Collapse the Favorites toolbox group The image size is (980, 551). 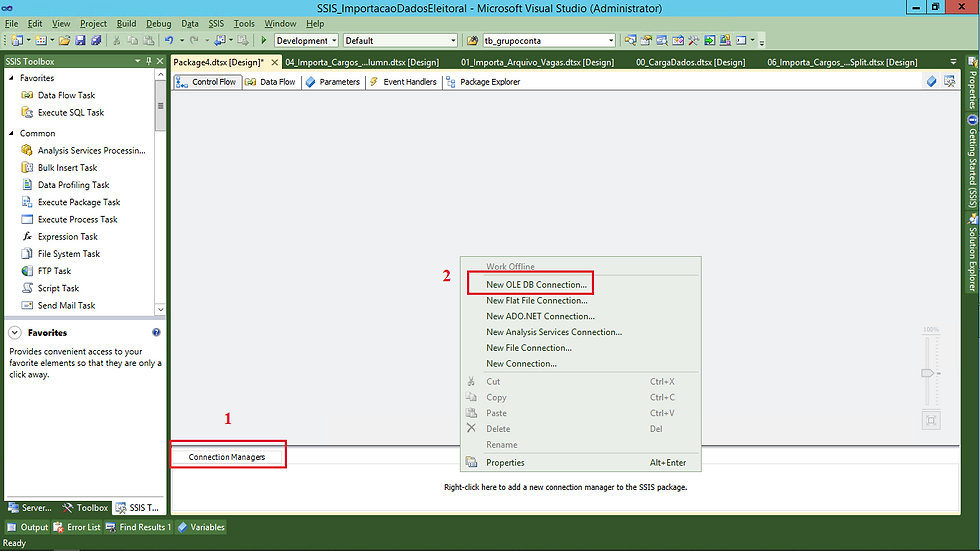coord(11,78)
